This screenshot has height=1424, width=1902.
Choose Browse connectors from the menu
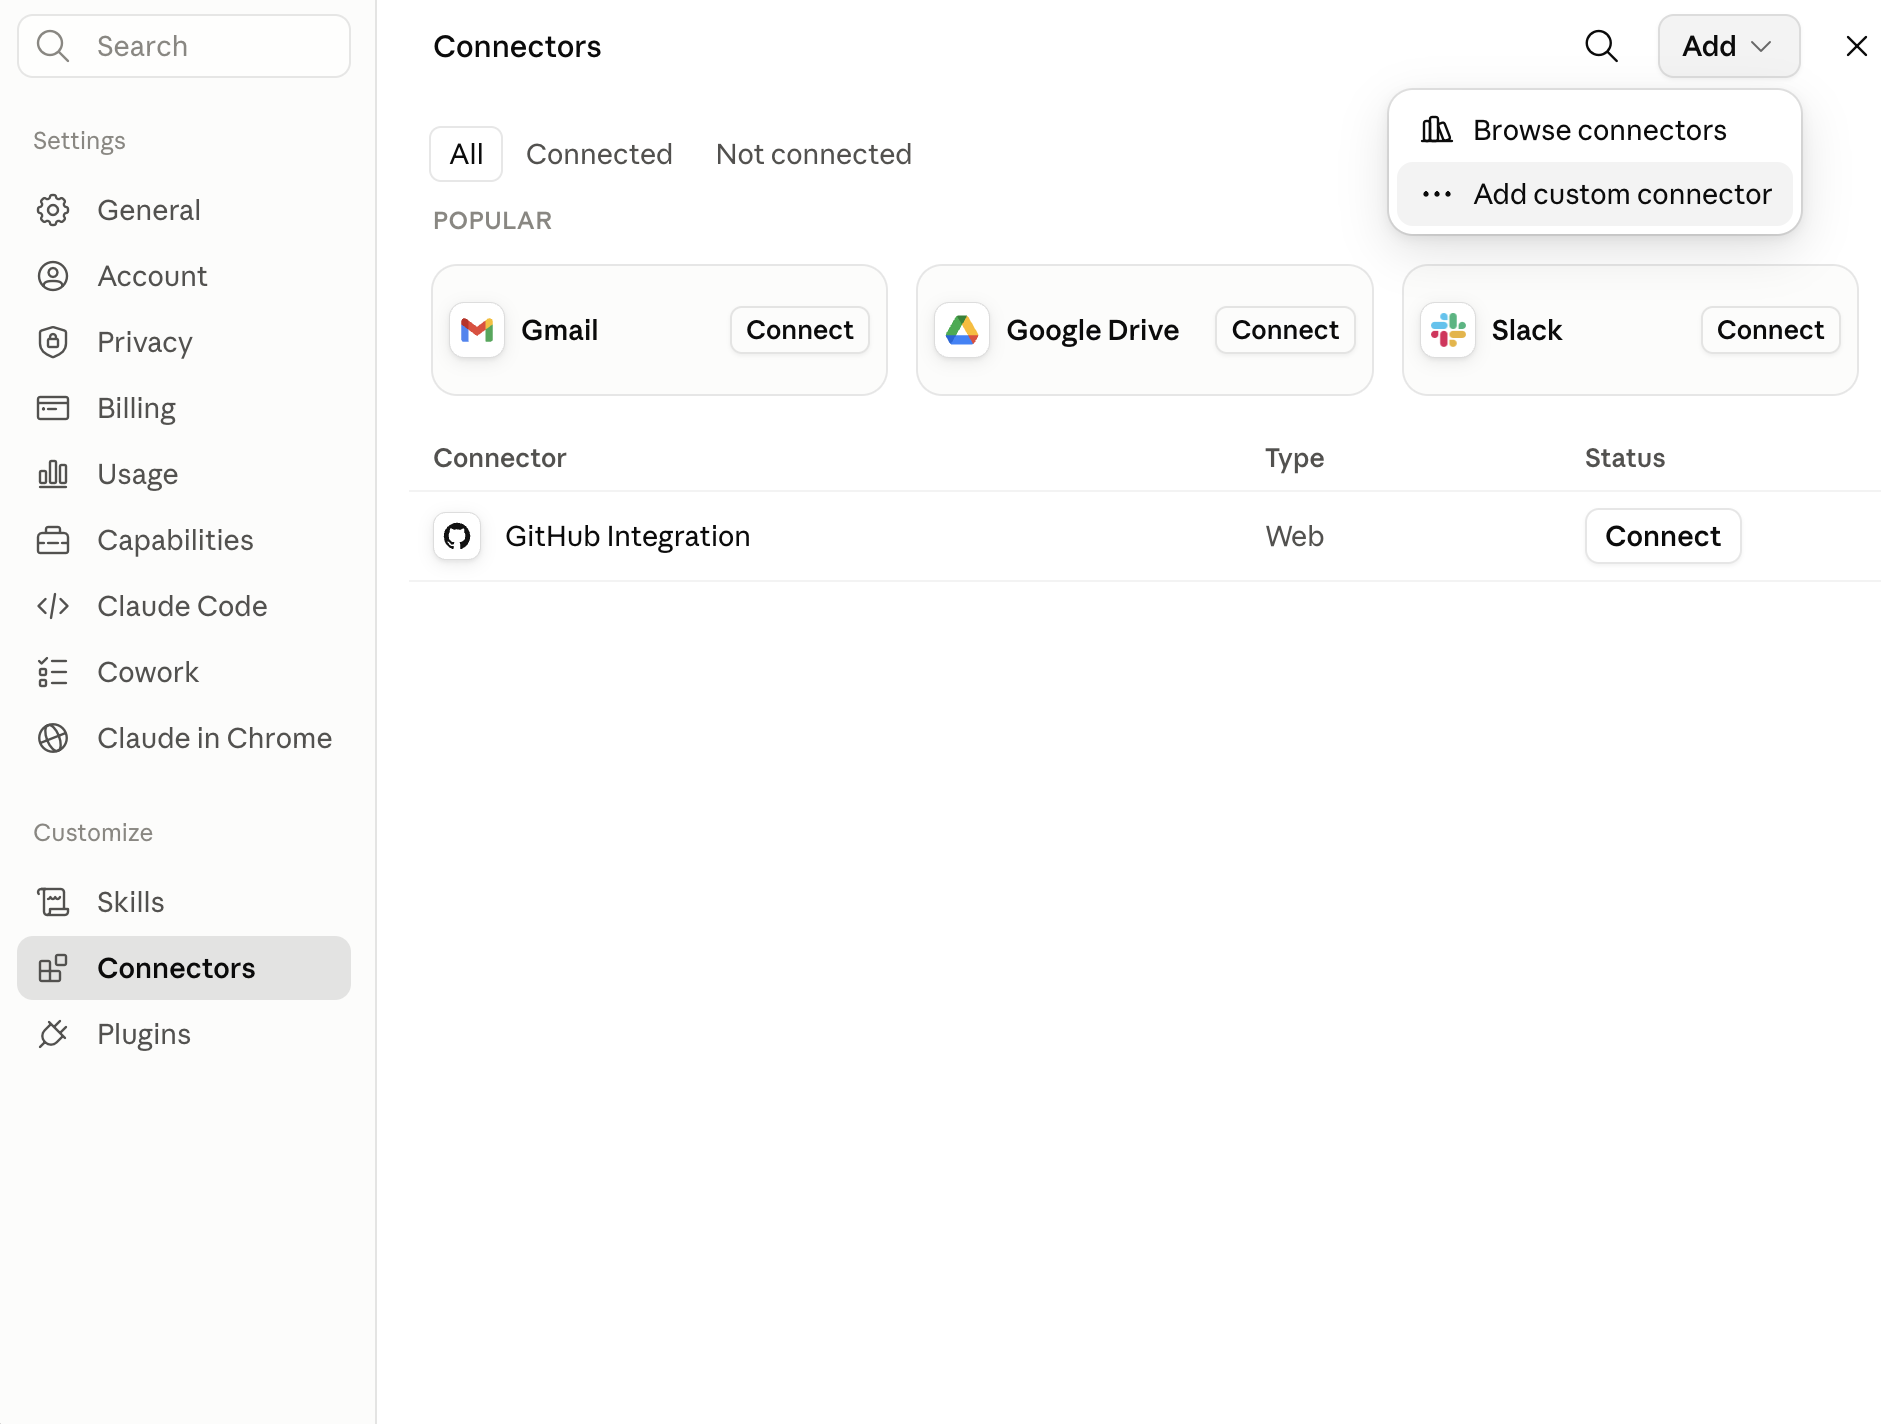click(x=1595, y=130)
